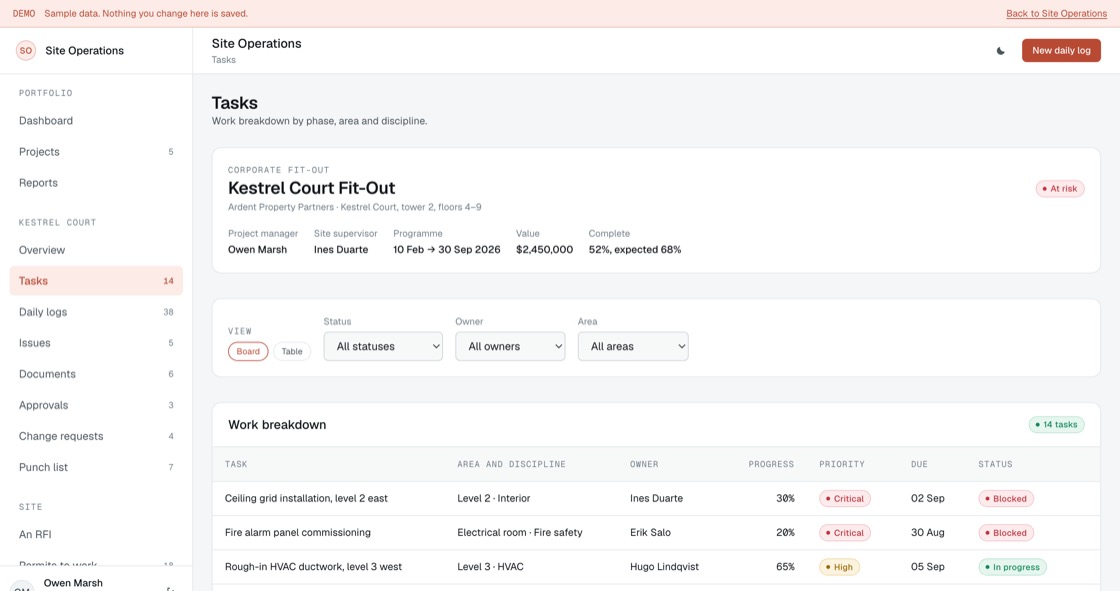1120x591 pixels.
Task: Open Punch list in the sidebar
Action: click(96, 467)
